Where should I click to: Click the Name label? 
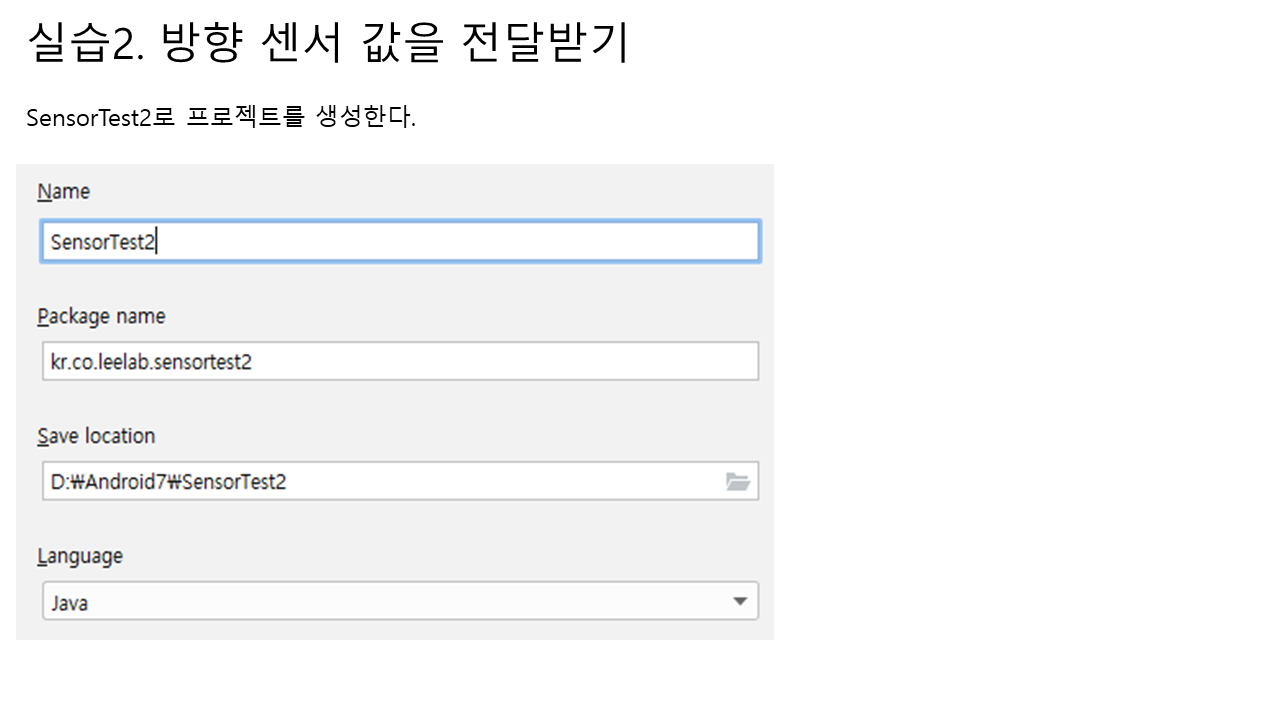pos(64,192)
